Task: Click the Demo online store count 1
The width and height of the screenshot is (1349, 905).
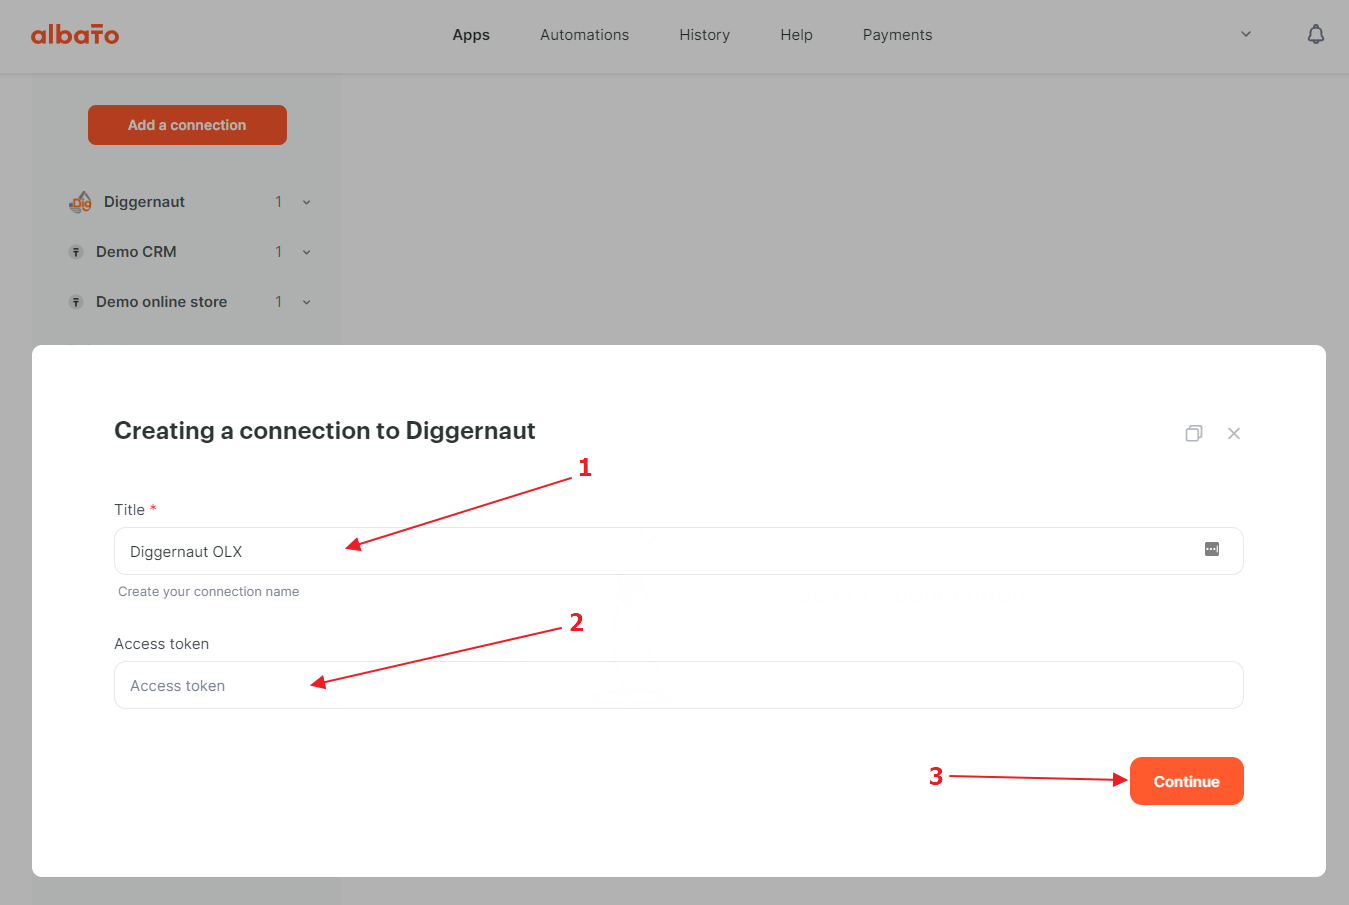Action: (x=278, y=302)
